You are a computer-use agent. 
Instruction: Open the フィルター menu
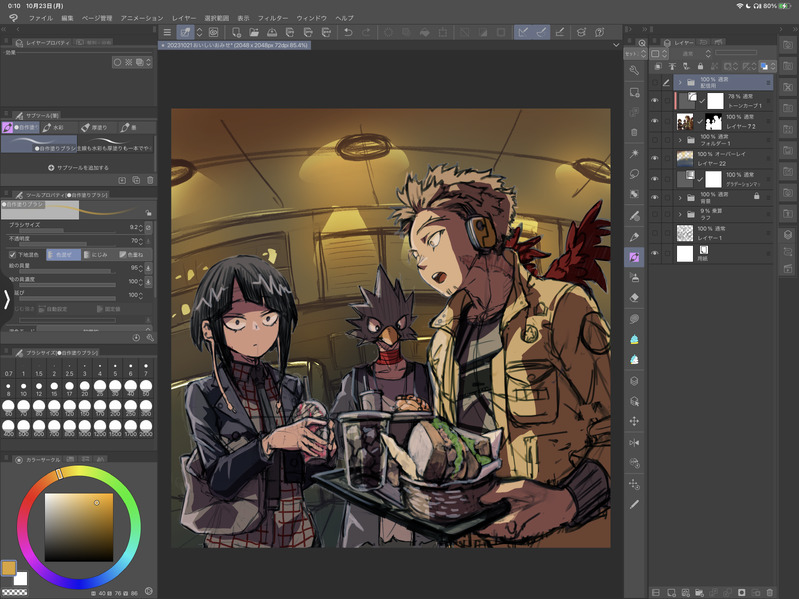tap(273, 18)
